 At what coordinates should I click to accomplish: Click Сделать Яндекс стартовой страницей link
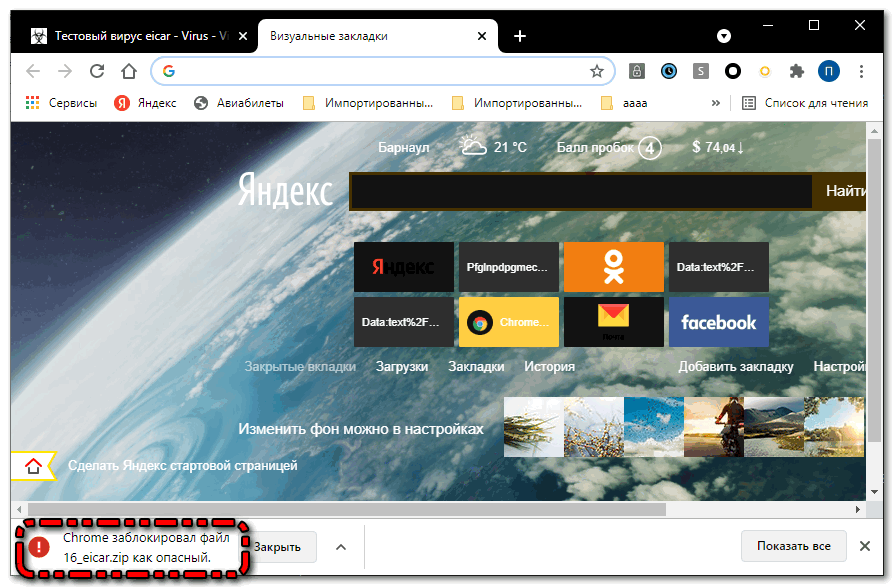click(x=183, y=465)
